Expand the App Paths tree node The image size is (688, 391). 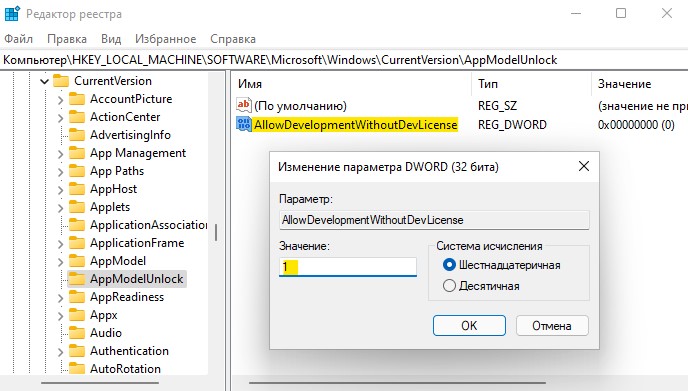(x=61, y=172)
